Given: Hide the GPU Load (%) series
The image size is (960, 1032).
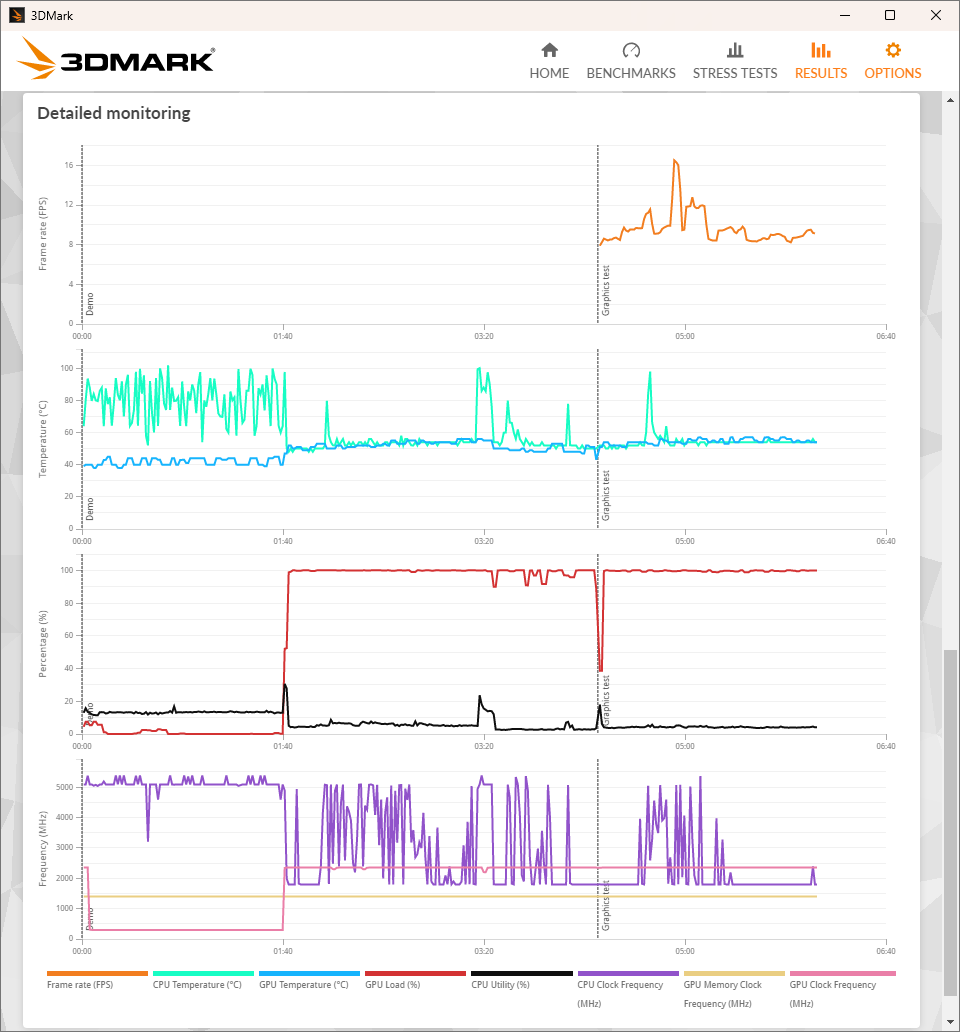Looking at the screenshot, I should coord(392,985).
